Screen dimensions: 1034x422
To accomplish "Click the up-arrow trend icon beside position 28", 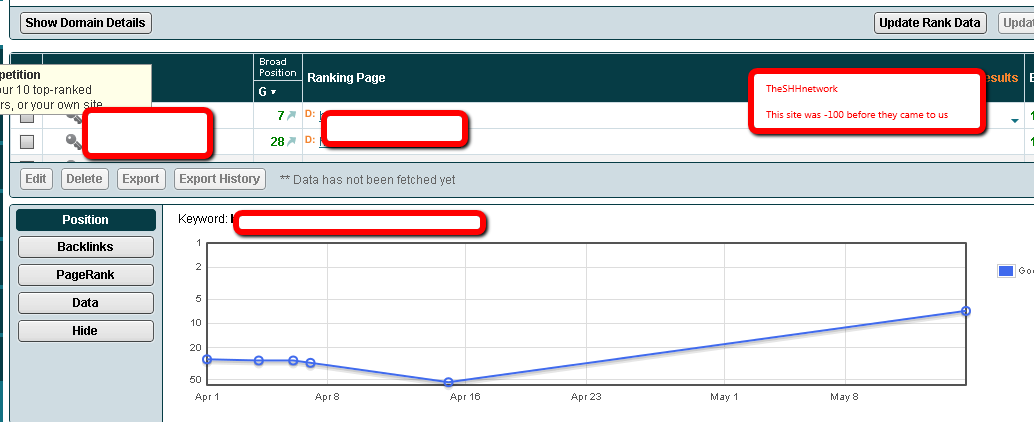I will tap(291, 142).
